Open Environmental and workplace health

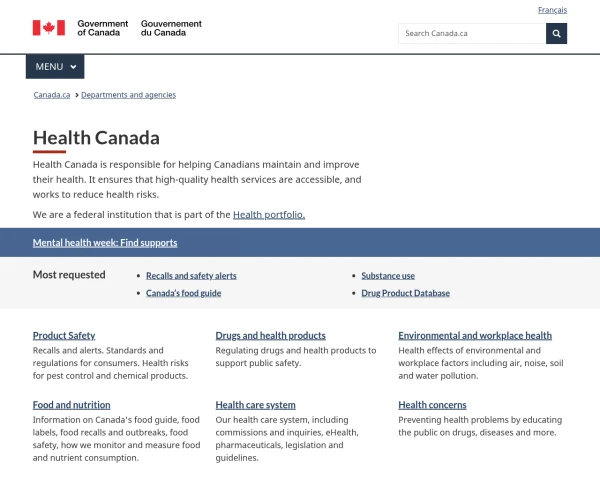[475, 336]
